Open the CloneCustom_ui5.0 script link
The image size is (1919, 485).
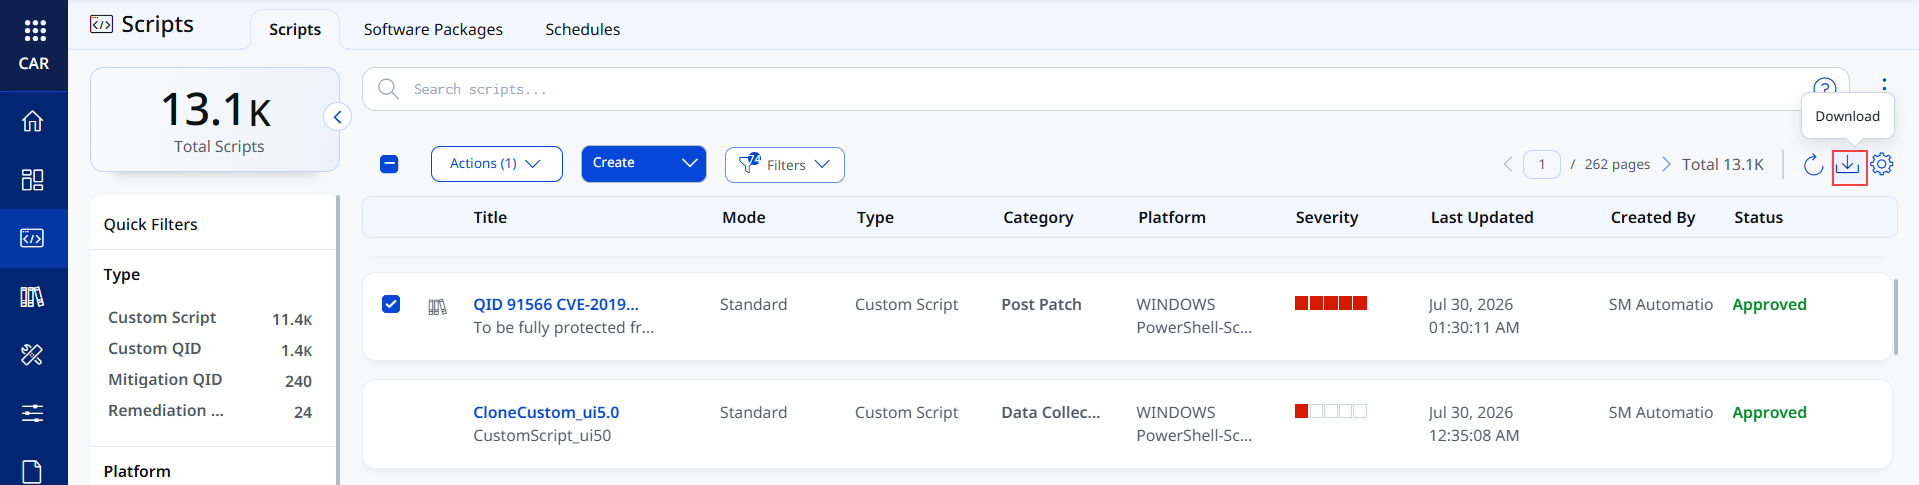(x=546, y=412)
